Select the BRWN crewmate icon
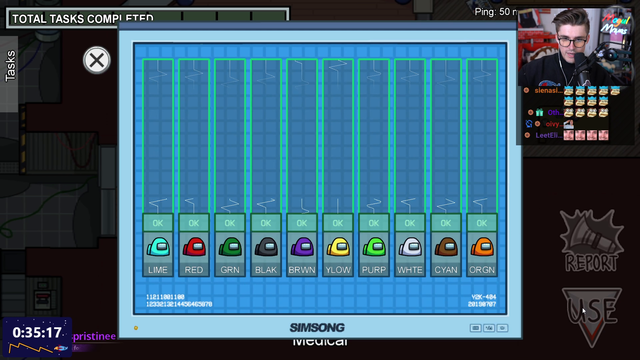Viewport: 640px width, 360px height. pos(302,247)
